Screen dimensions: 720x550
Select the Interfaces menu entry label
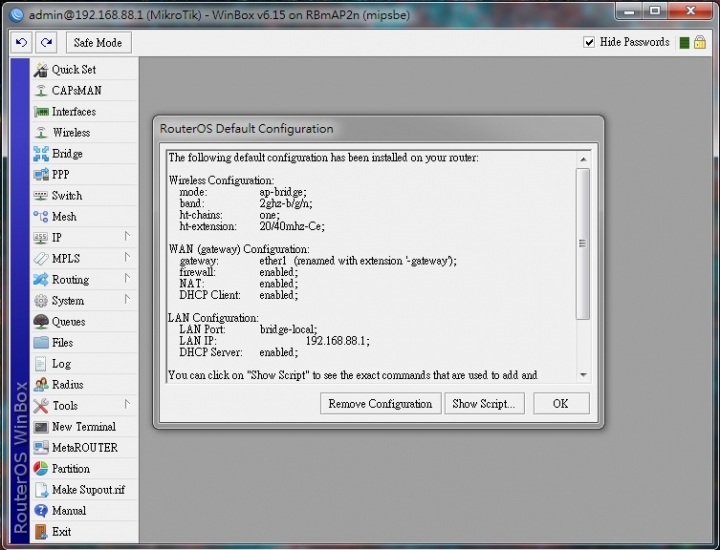[x=74, y=112]
